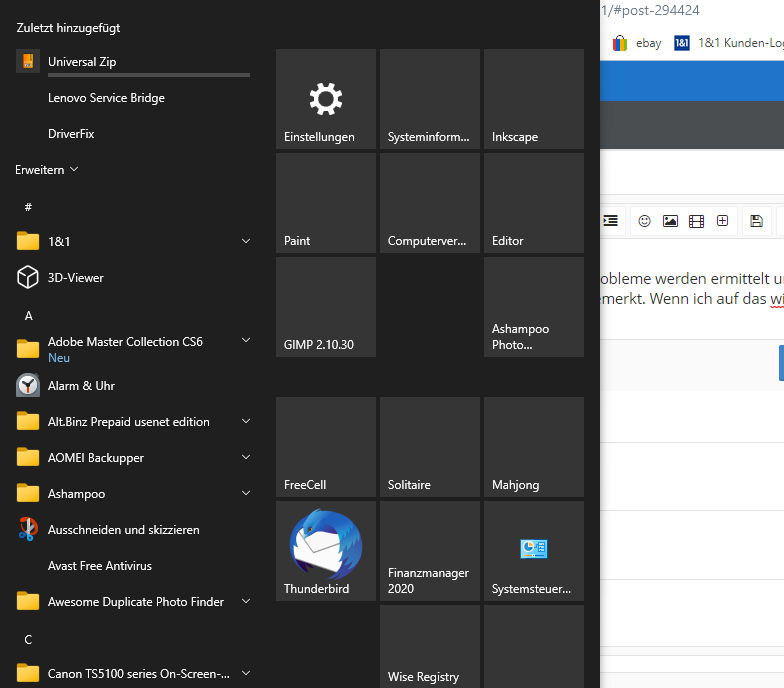Viewport: 784px width, 688px height.
Task: Open the 3D-Viewer cube icon
Action: click(x=28, y=278)
